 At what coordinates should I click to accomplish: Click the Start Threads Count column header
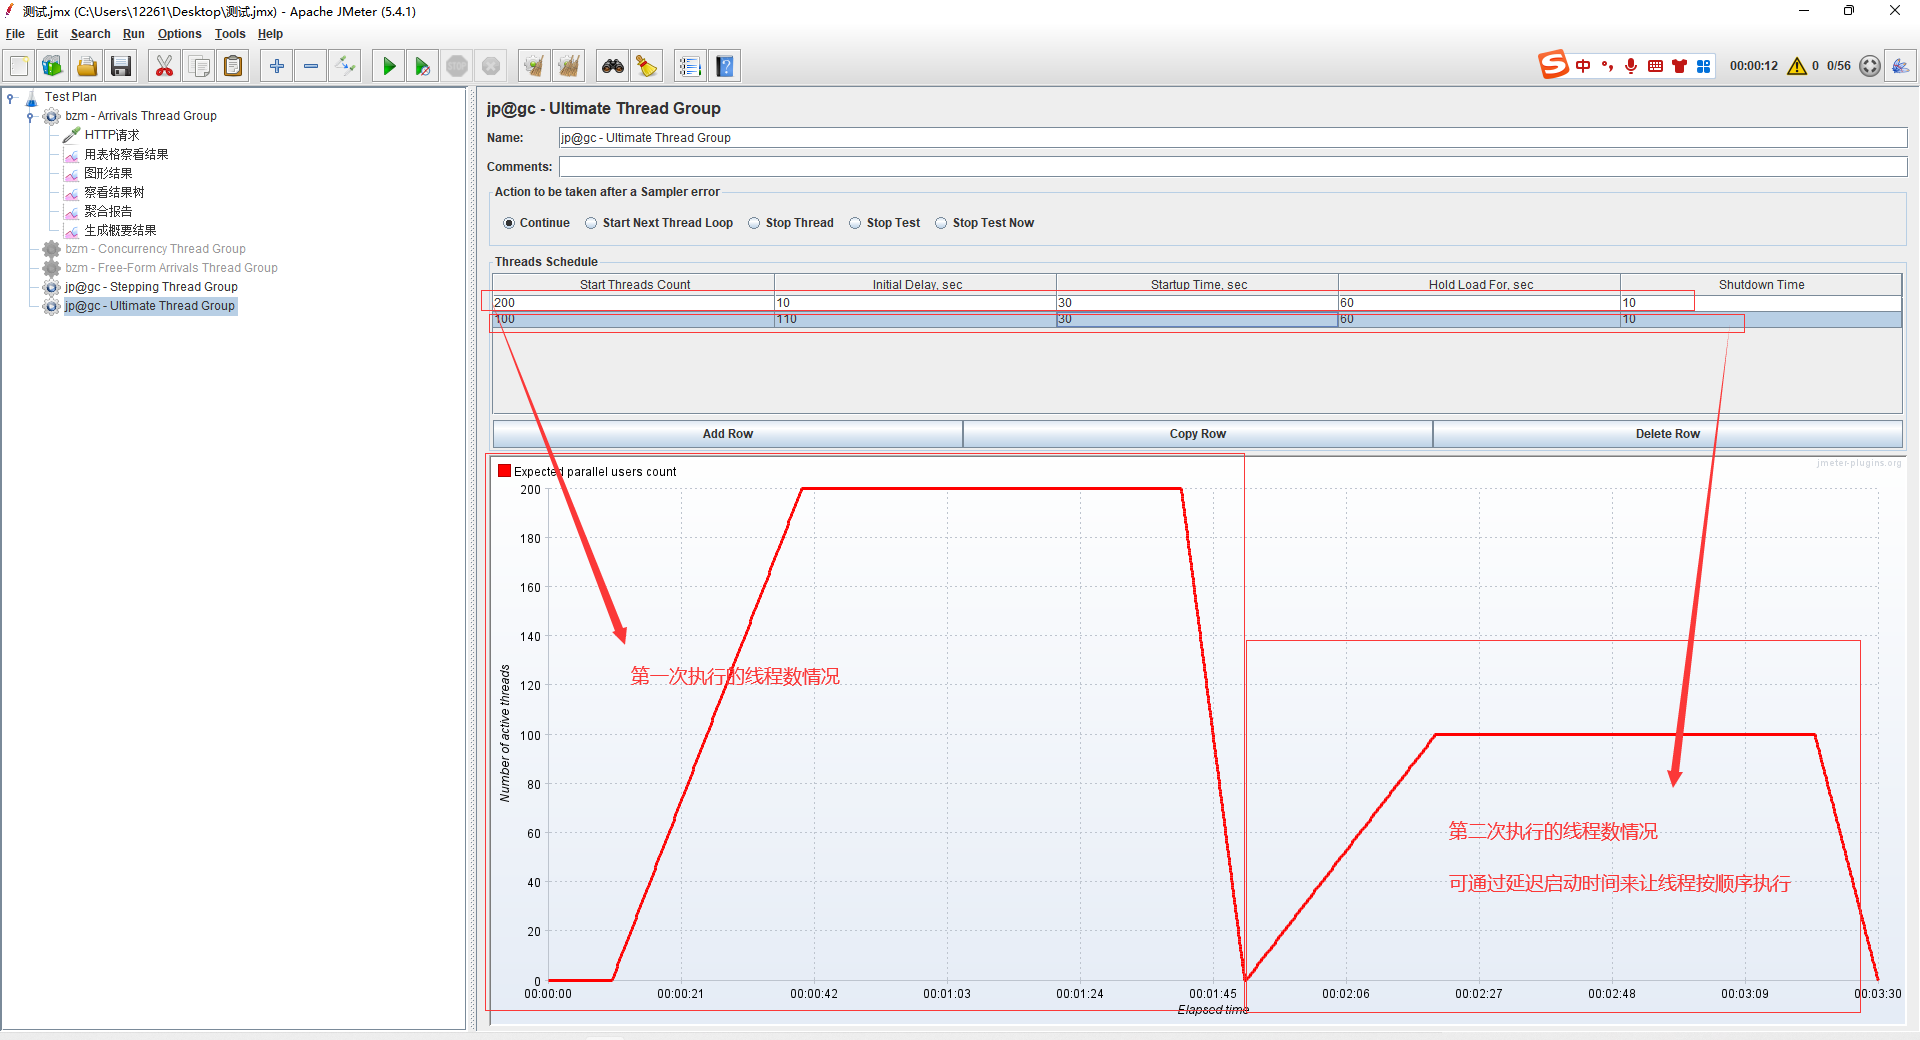(x=634, y=285)
